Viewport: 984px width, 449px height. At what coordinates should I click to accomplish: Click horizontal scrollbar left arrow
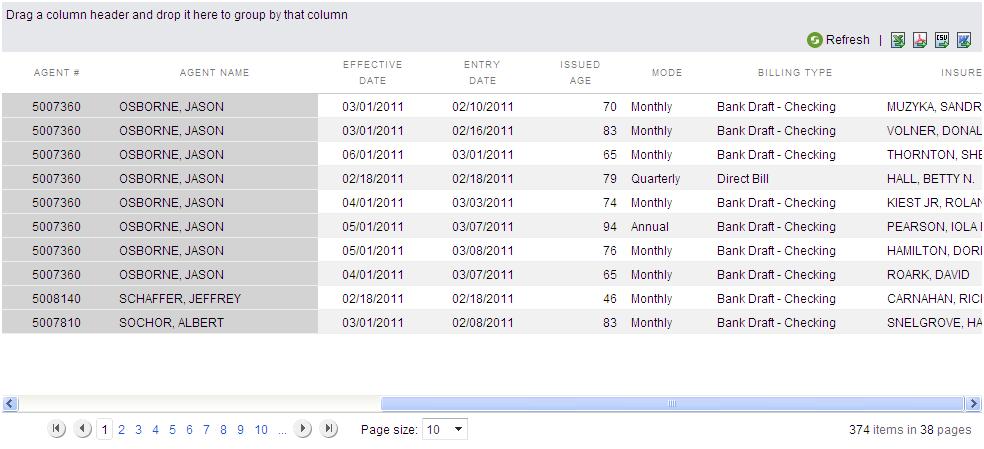tap(10, 404)
